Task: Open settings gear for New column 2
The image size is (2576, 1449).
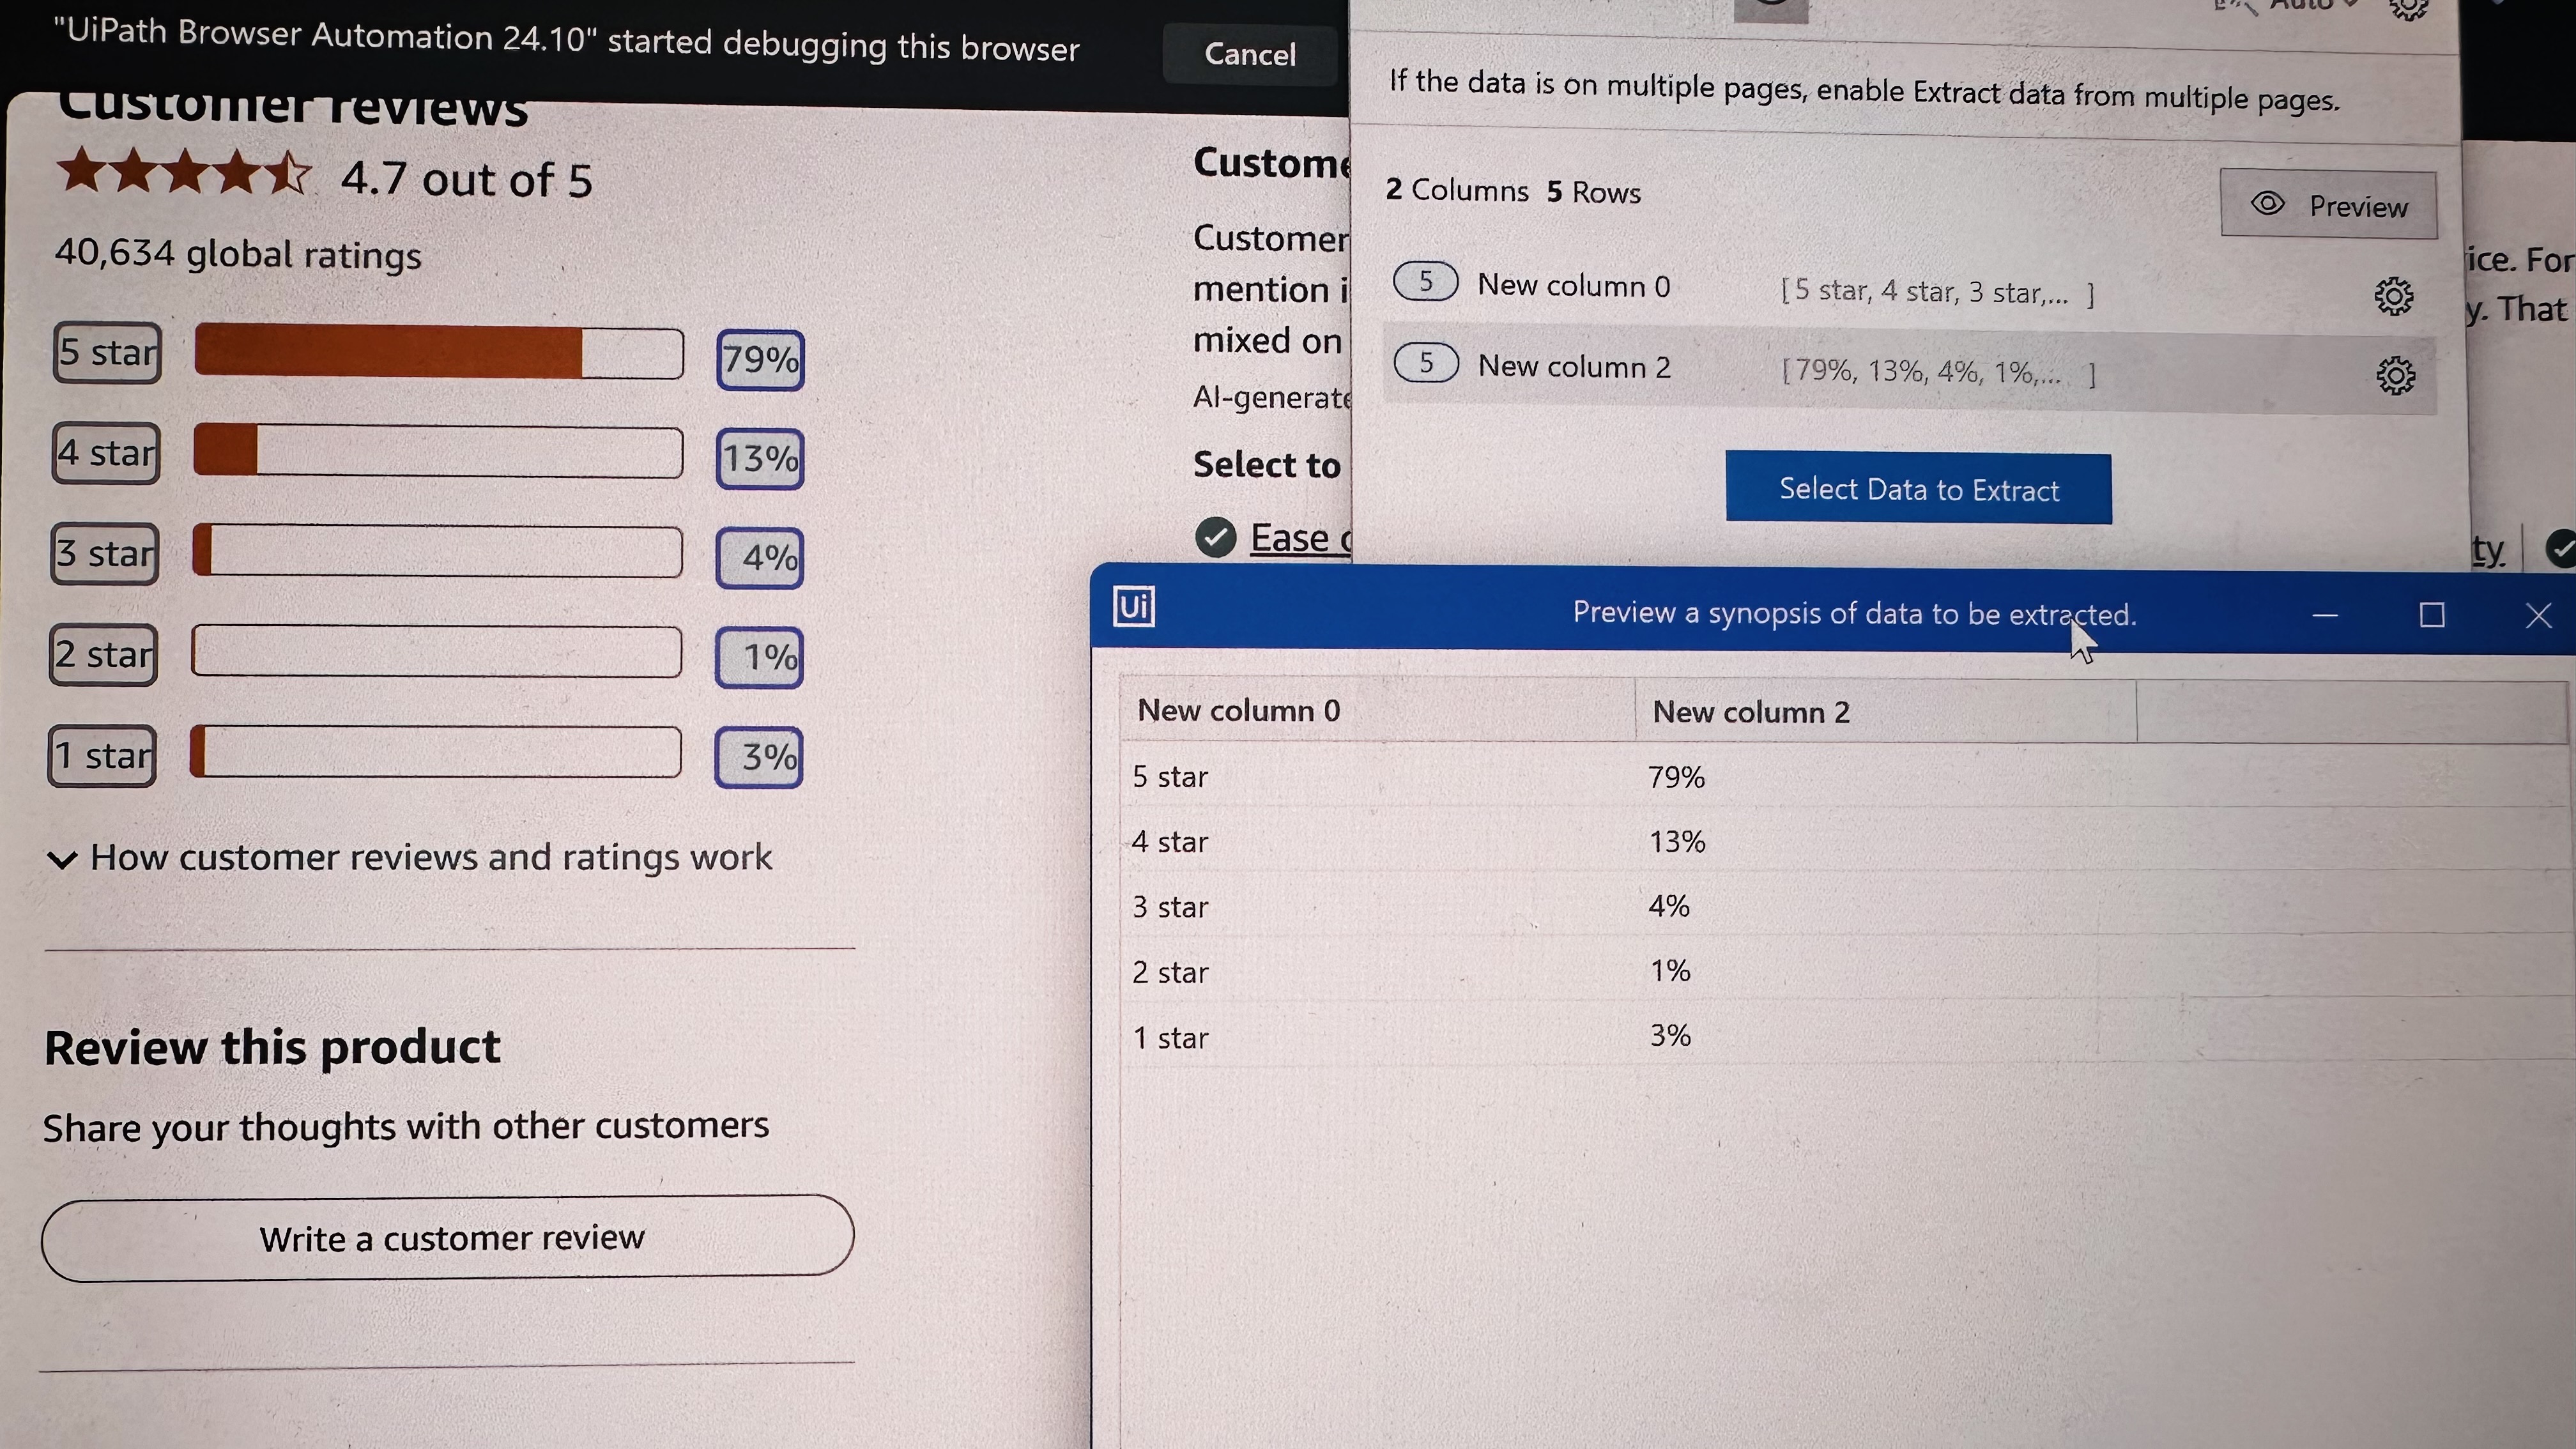Action: (x=2395, y=376)
